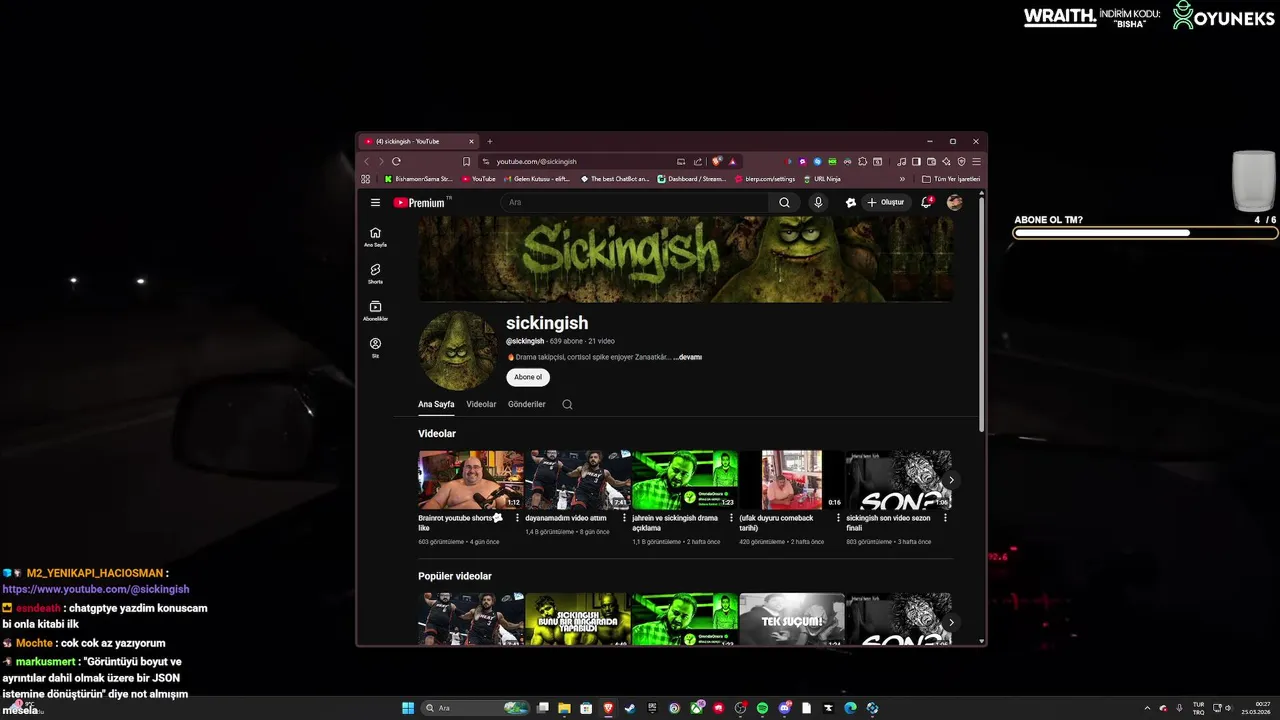
Task: Open the Siz section in the sidebar
Action: tap(375, 348)
